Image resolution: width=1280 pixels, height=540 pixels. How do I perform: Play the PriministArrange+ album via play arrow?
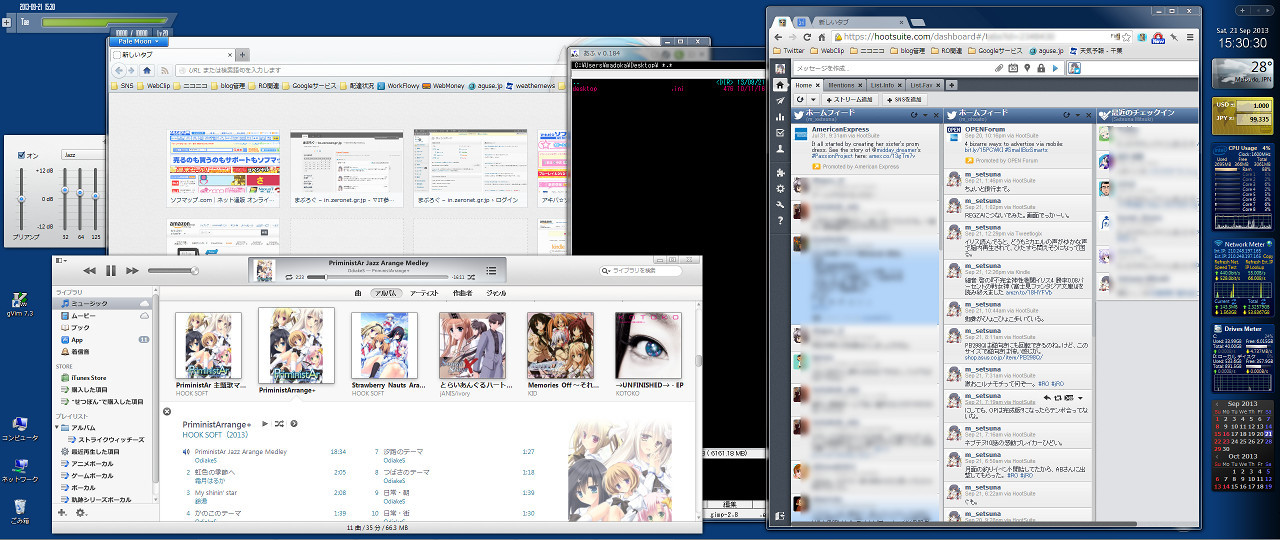pos(265,424)
